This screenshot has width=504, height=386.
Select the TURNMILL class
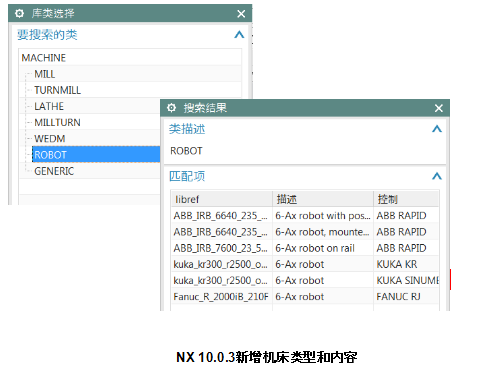[57, 90]
